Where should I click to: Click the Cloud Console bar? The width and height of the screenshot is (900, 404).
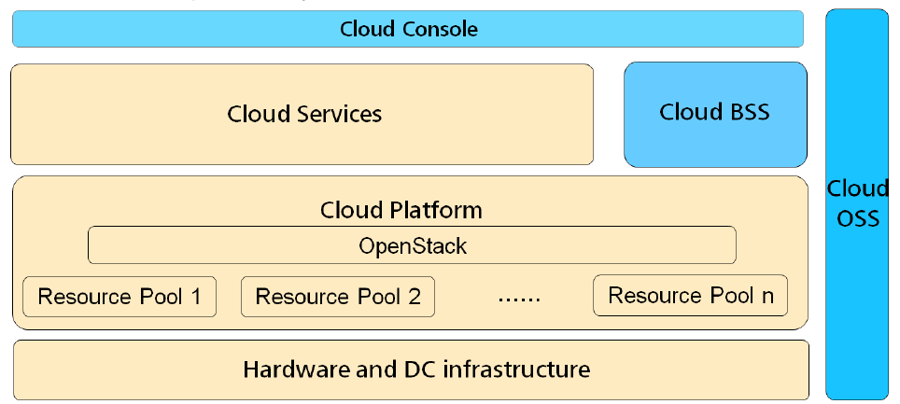click(408, 29)
